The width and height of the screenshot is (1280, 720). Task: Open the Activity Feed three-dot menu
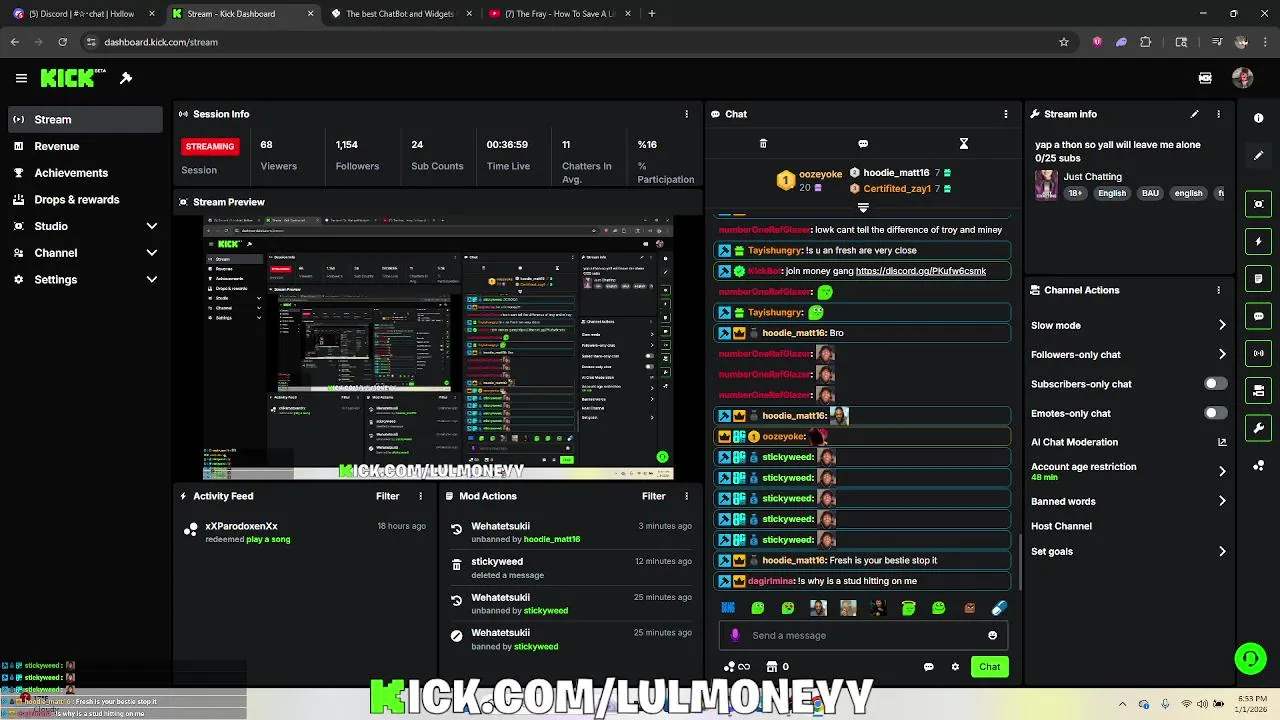click(420, 496)
